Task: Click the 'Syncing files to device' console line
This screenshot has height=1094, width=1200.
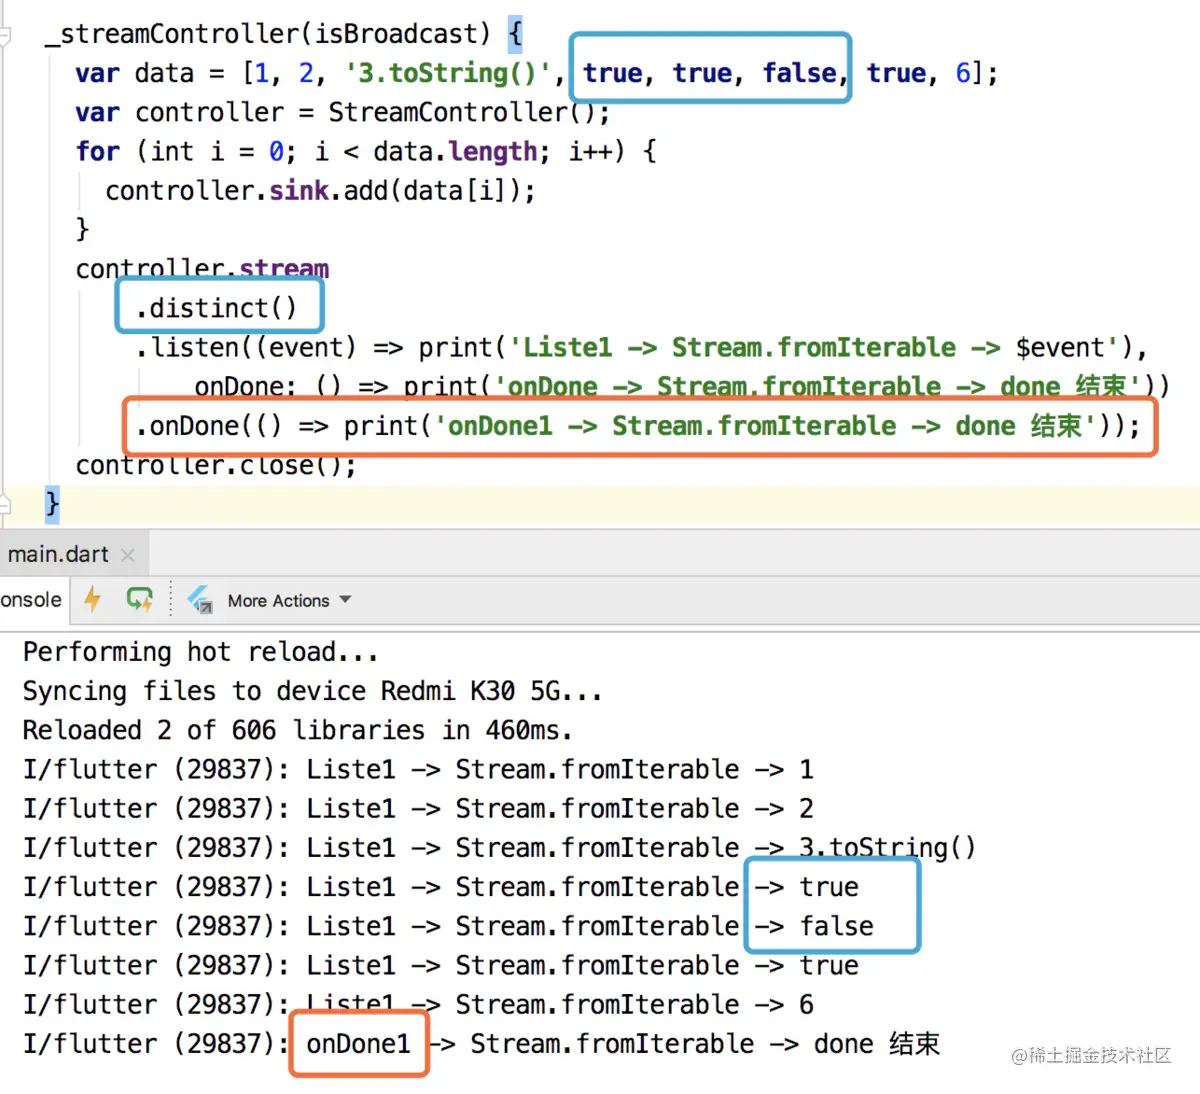Action: (312, 691)
